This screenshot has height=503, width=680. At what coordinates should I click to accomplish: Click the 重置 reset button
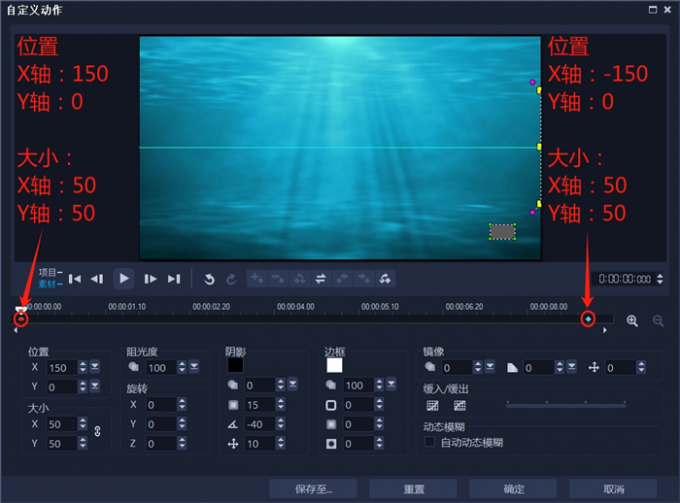click(413, 489)
